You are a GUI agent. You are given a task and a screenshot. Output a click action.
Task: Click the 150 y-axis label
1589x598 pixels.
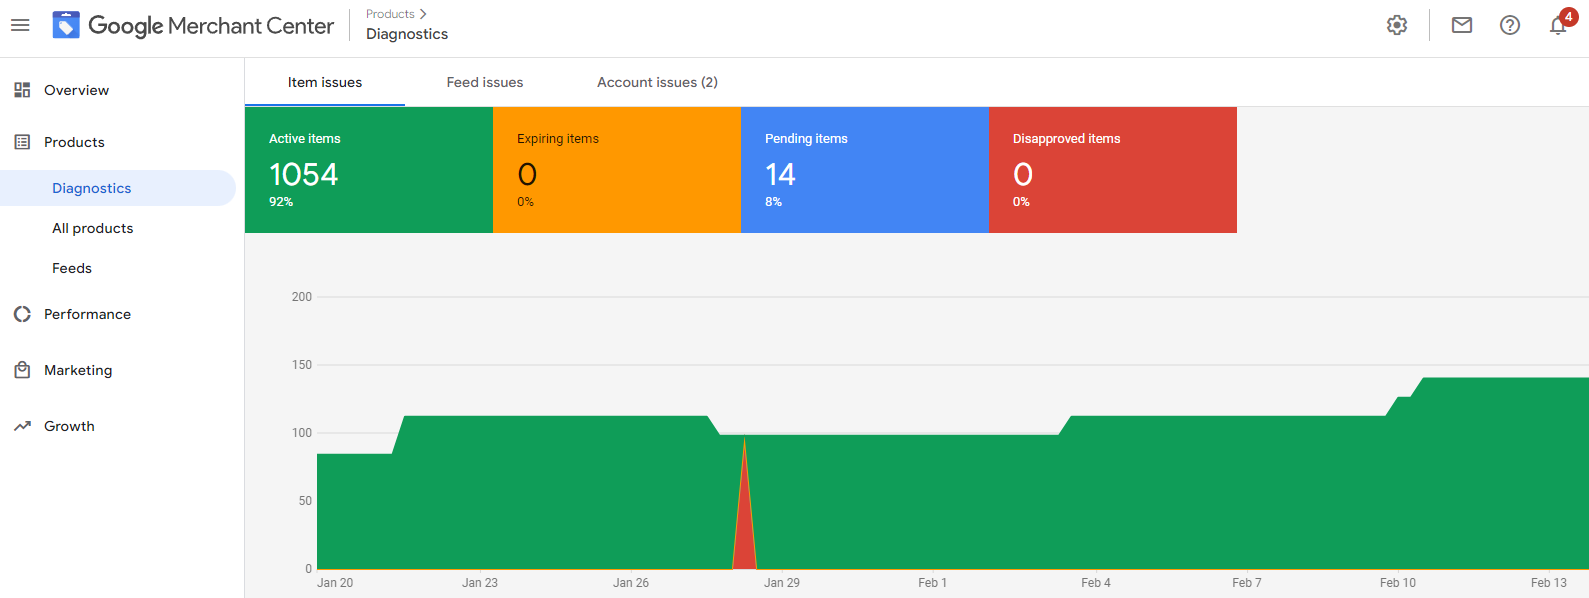302,365
